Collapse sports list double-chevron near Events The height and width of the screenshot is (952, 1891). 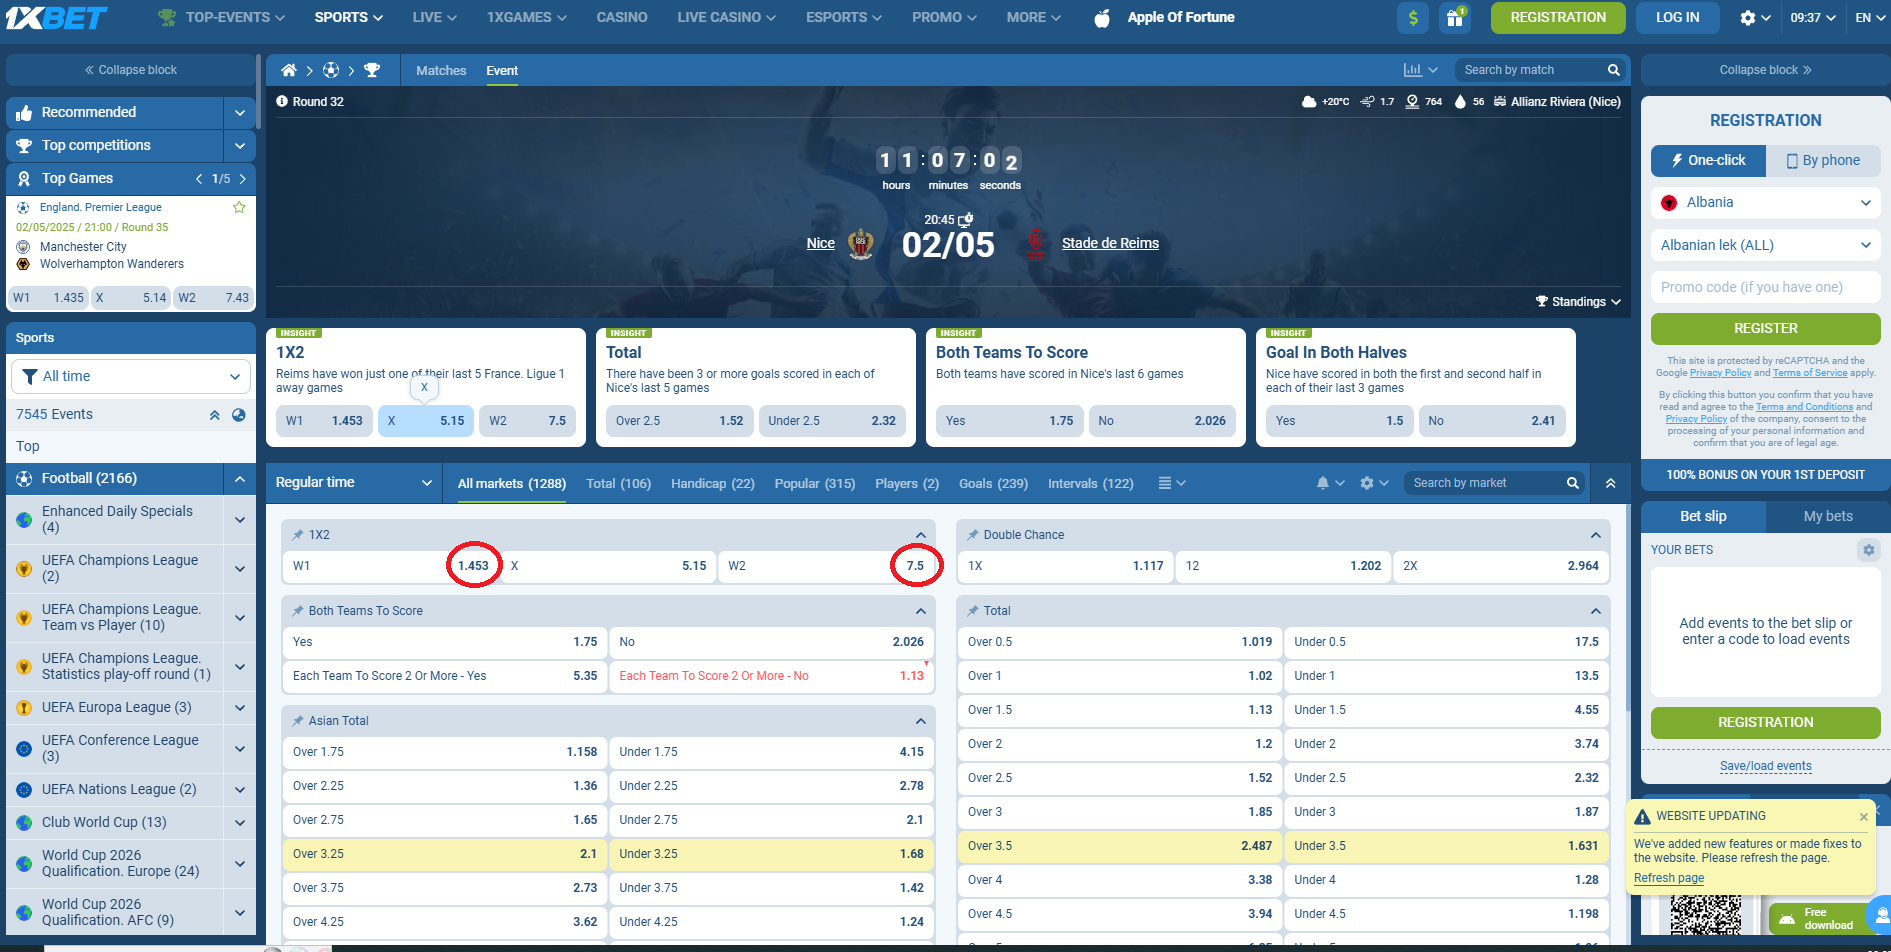tap(214, 415)
